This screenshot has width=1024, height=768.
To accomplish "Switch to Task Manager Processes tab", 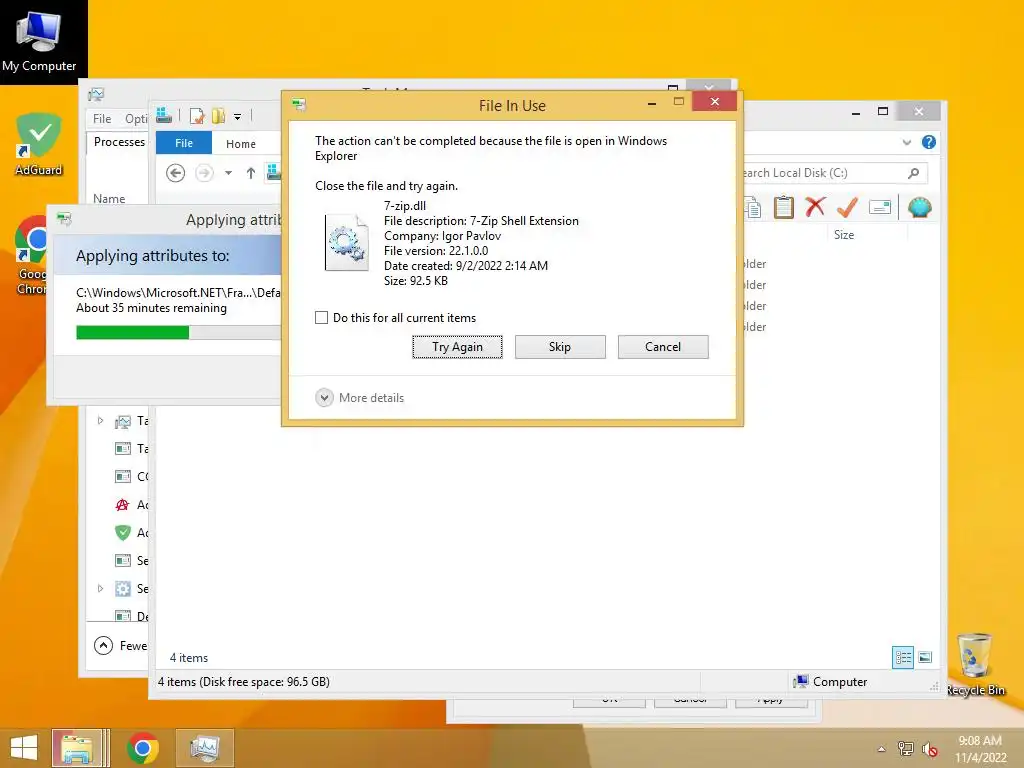I will pos(119,142).
